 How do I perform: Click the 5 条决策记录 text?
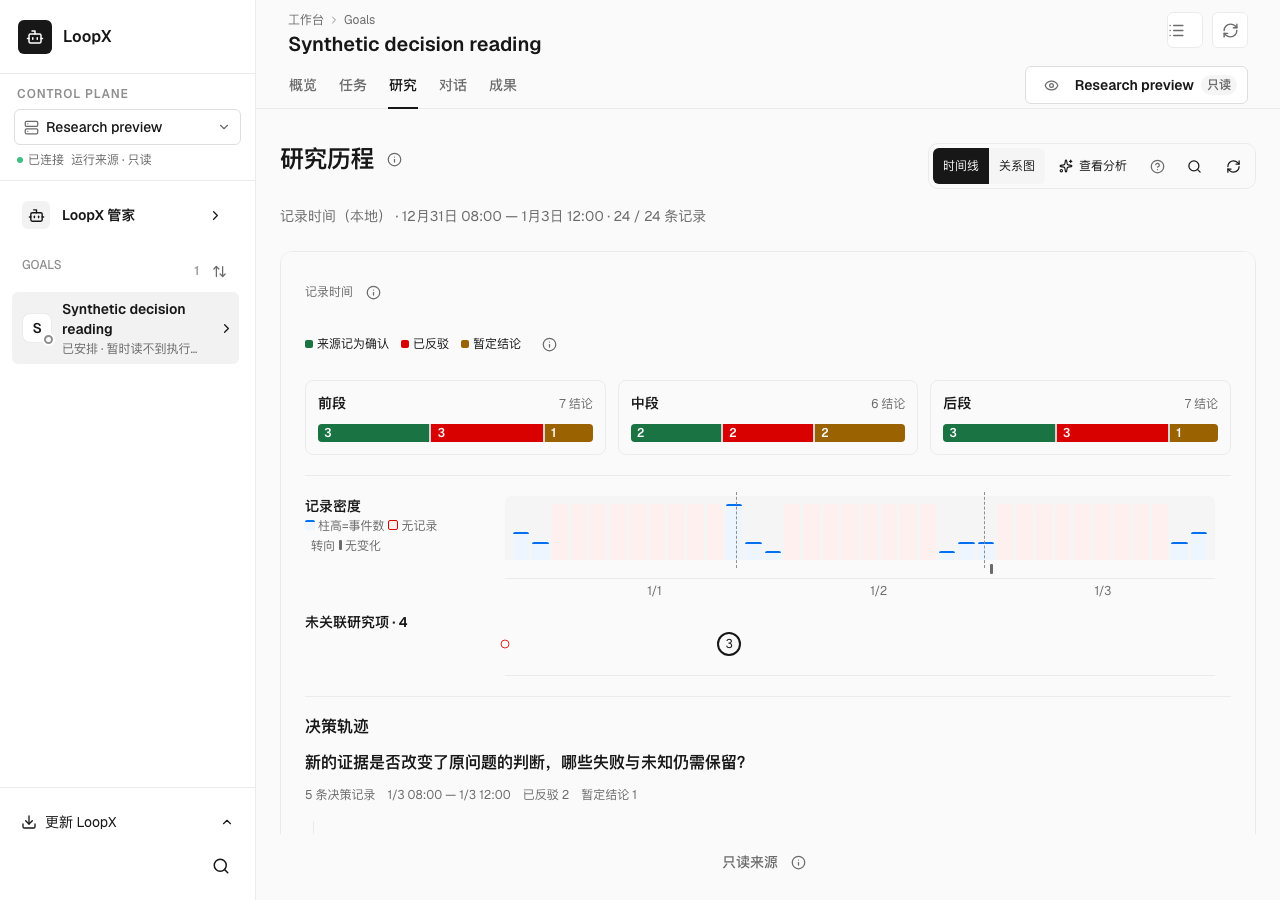point(340,795)
